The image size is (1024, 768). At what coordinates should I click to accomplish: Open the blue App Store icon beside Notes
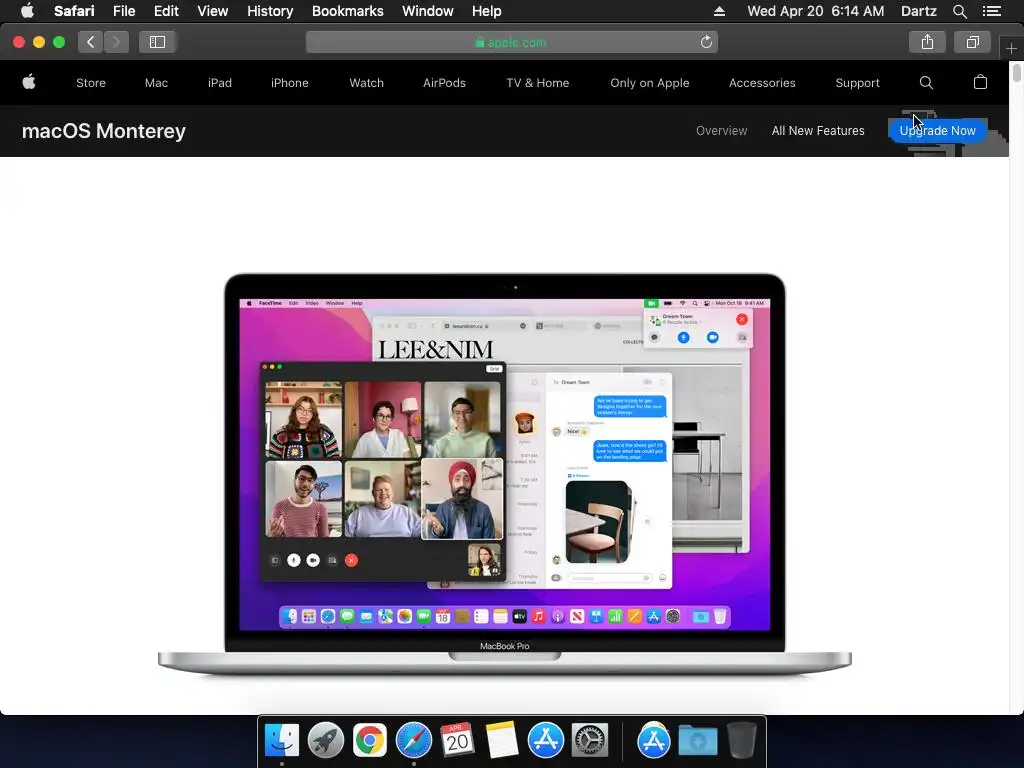tap(545, 741)
